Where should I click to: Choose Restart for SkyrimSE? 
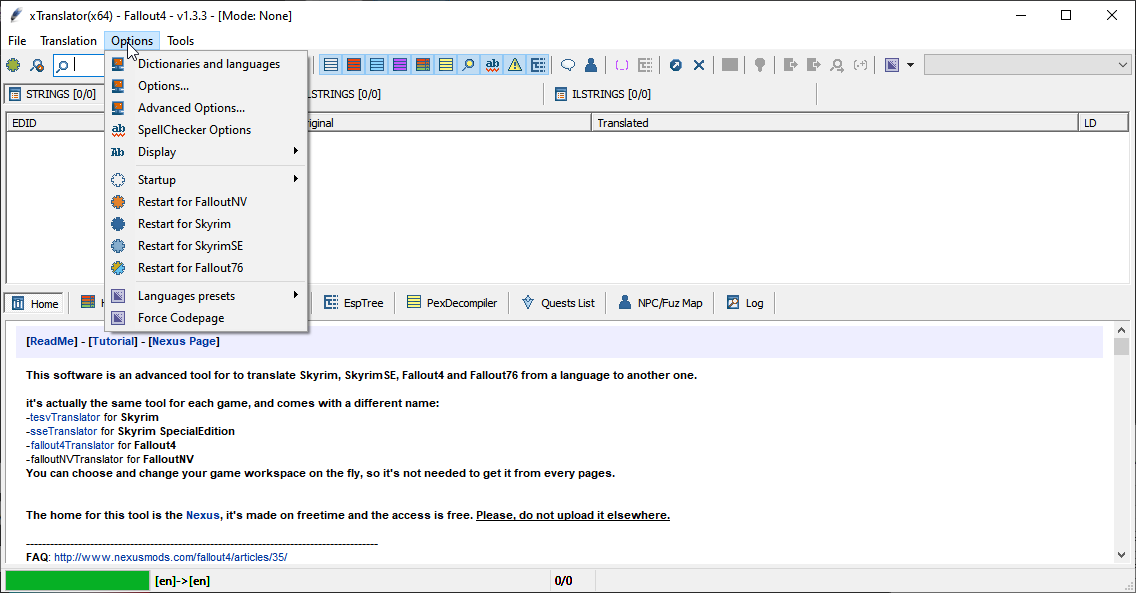[x=206, y=246]
